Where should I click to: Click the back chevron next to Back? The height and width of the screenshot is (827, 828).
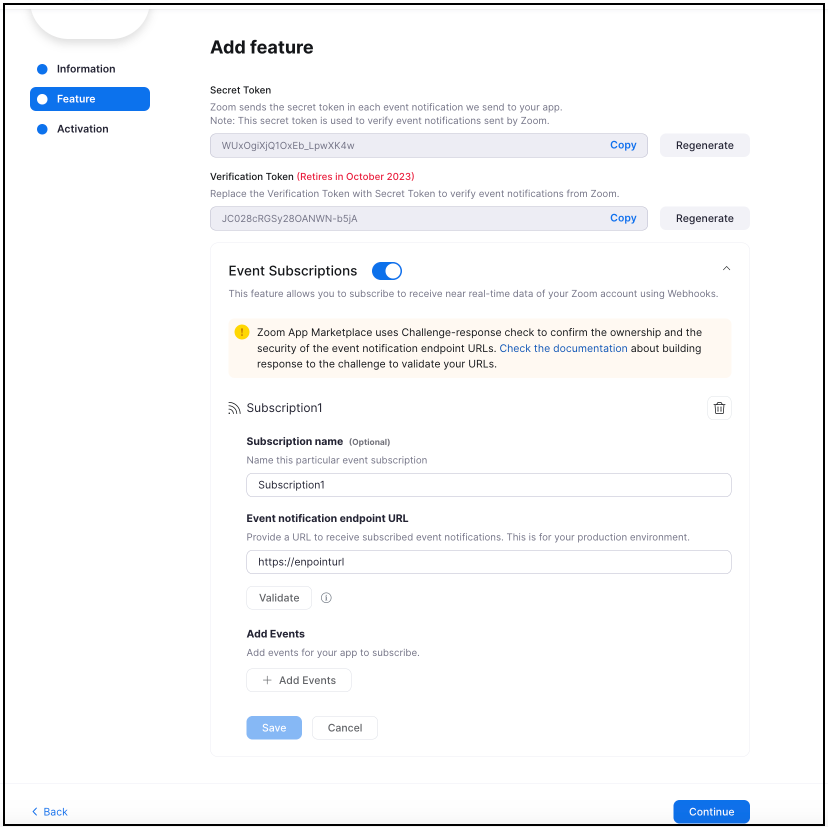coord(33,811)
